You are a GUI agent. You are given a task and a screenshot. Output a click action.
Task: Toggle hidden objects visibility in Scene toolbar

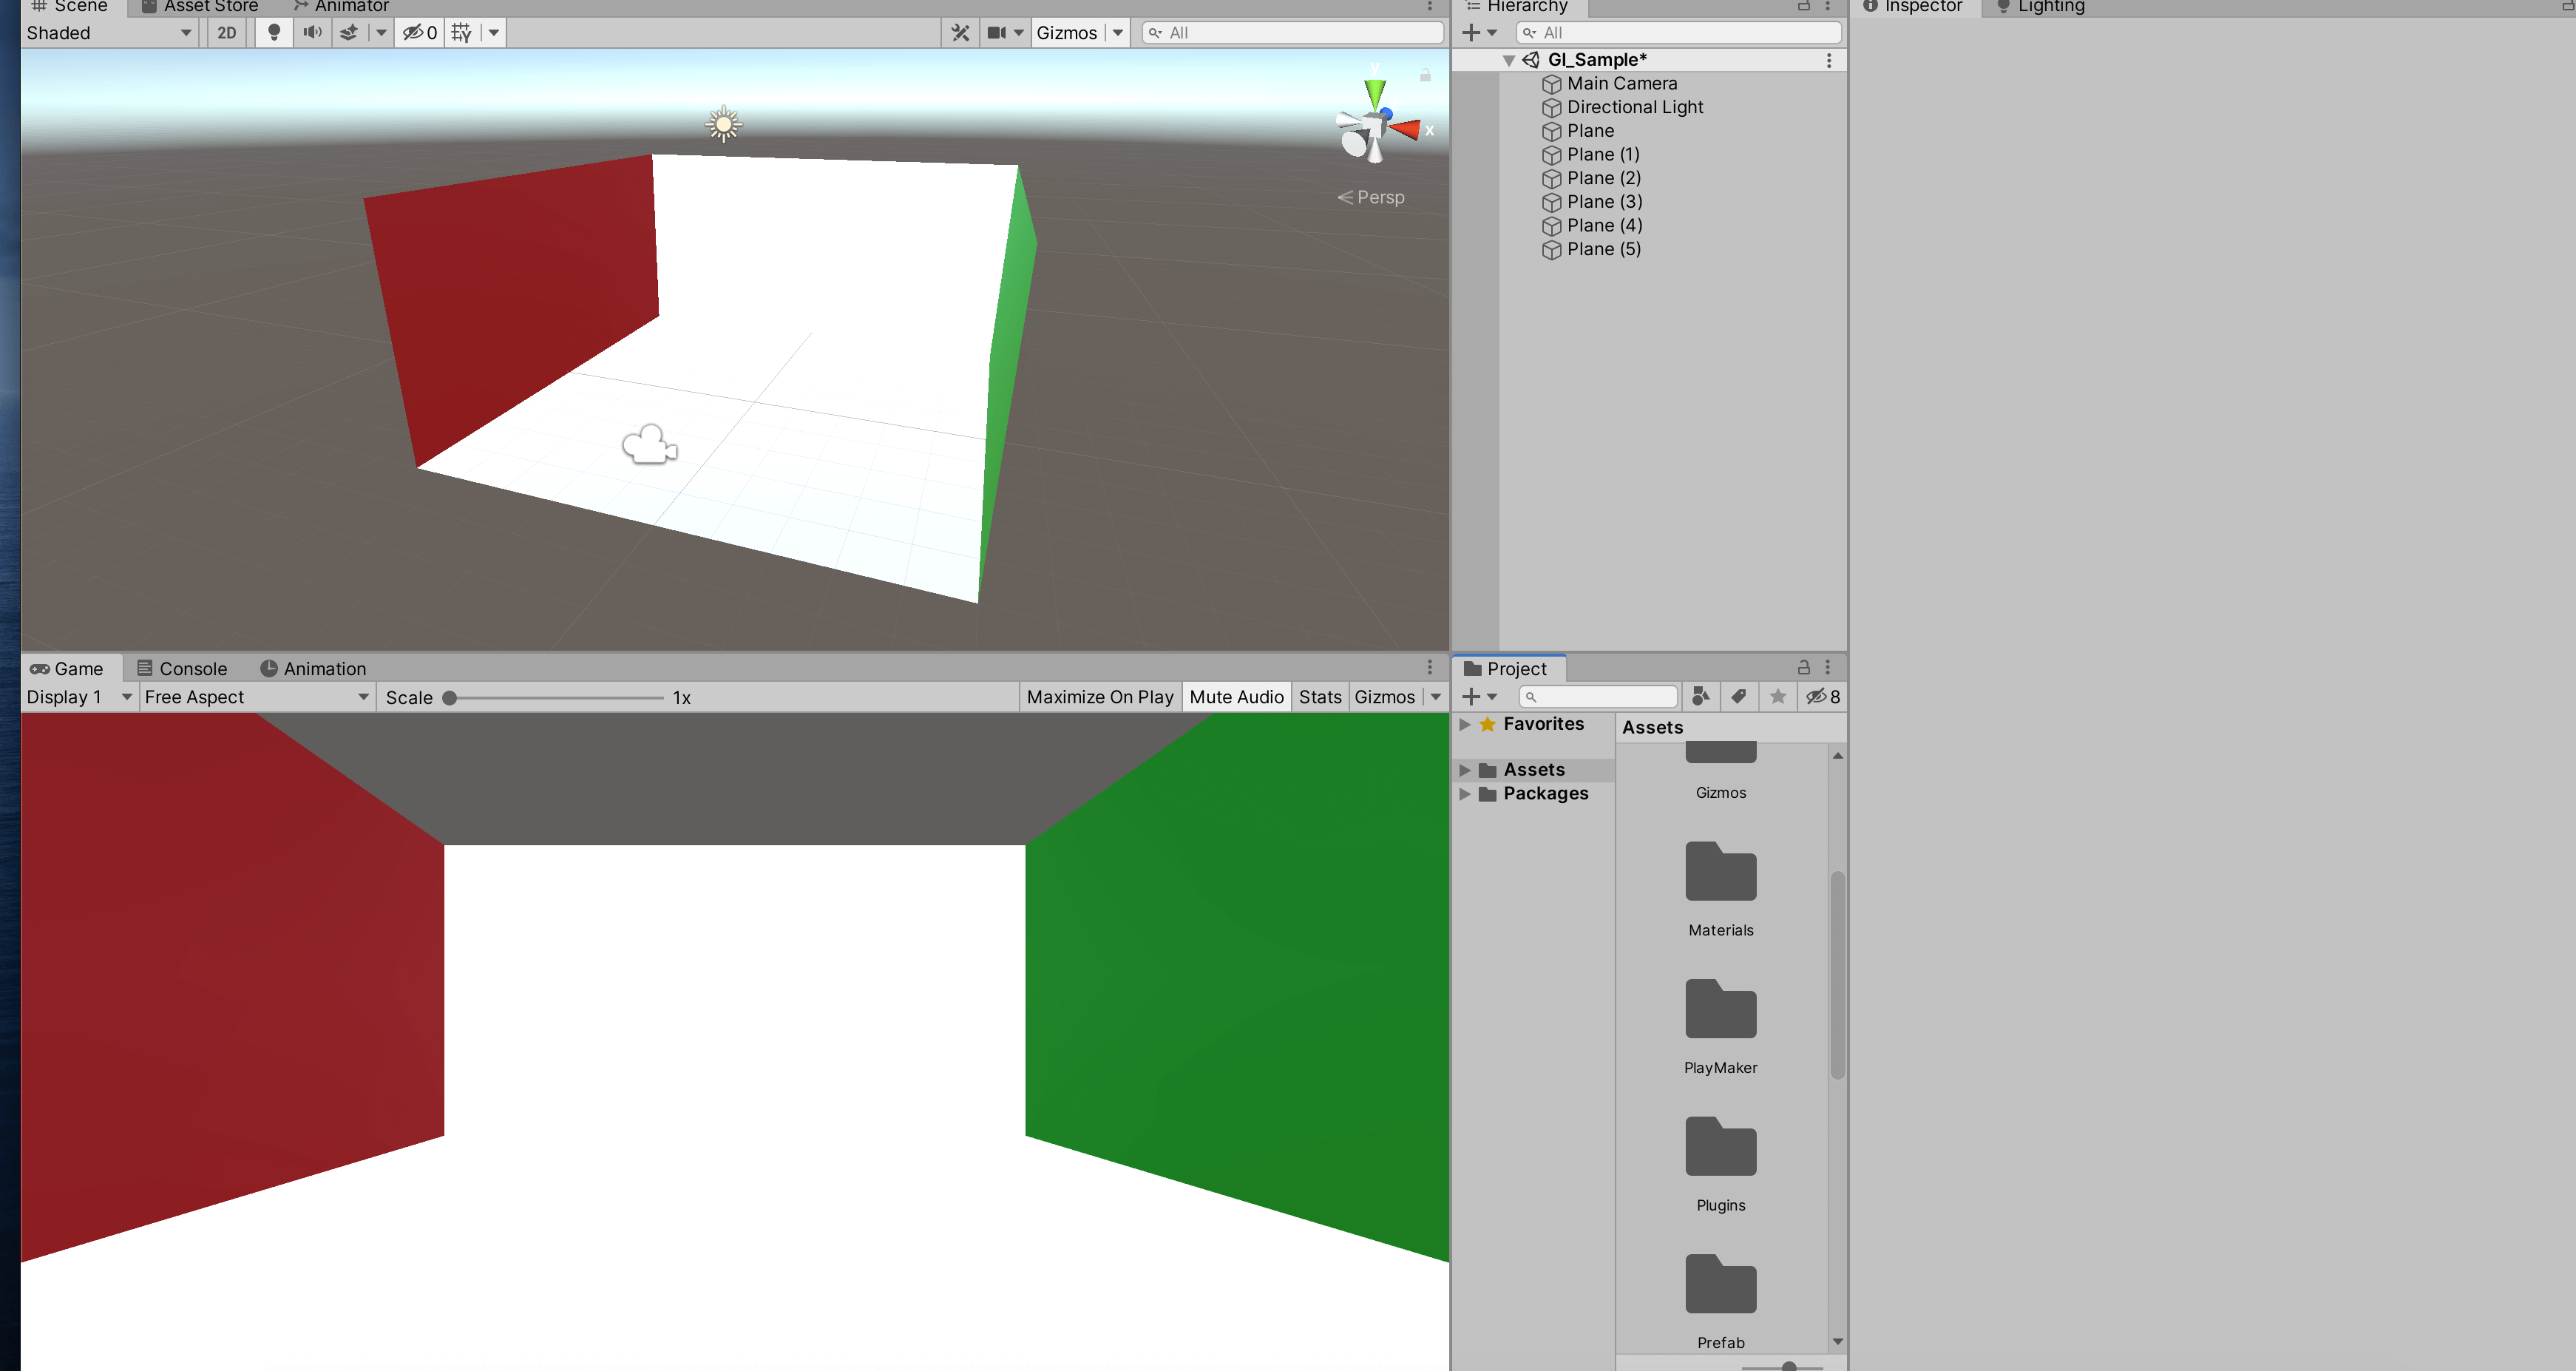pos(419,32)
